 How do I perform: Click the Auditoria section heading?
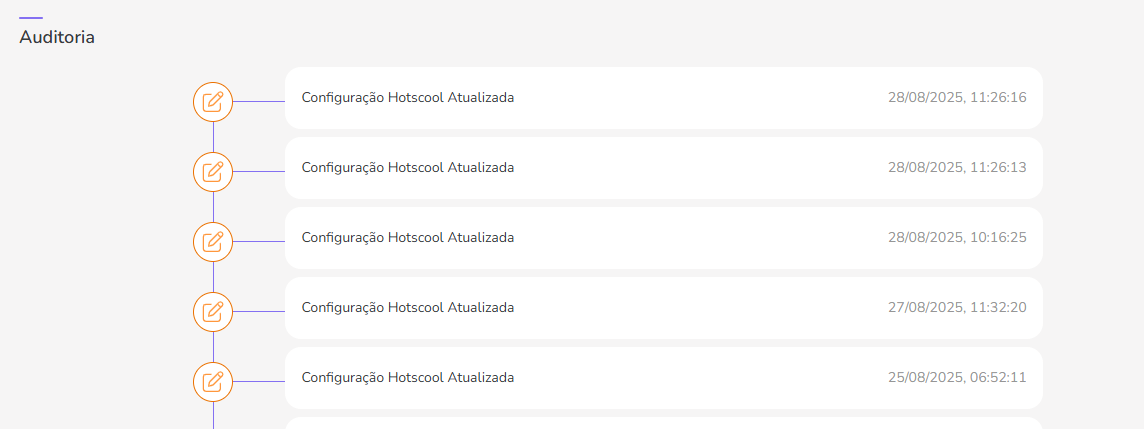tap(57, 37)
